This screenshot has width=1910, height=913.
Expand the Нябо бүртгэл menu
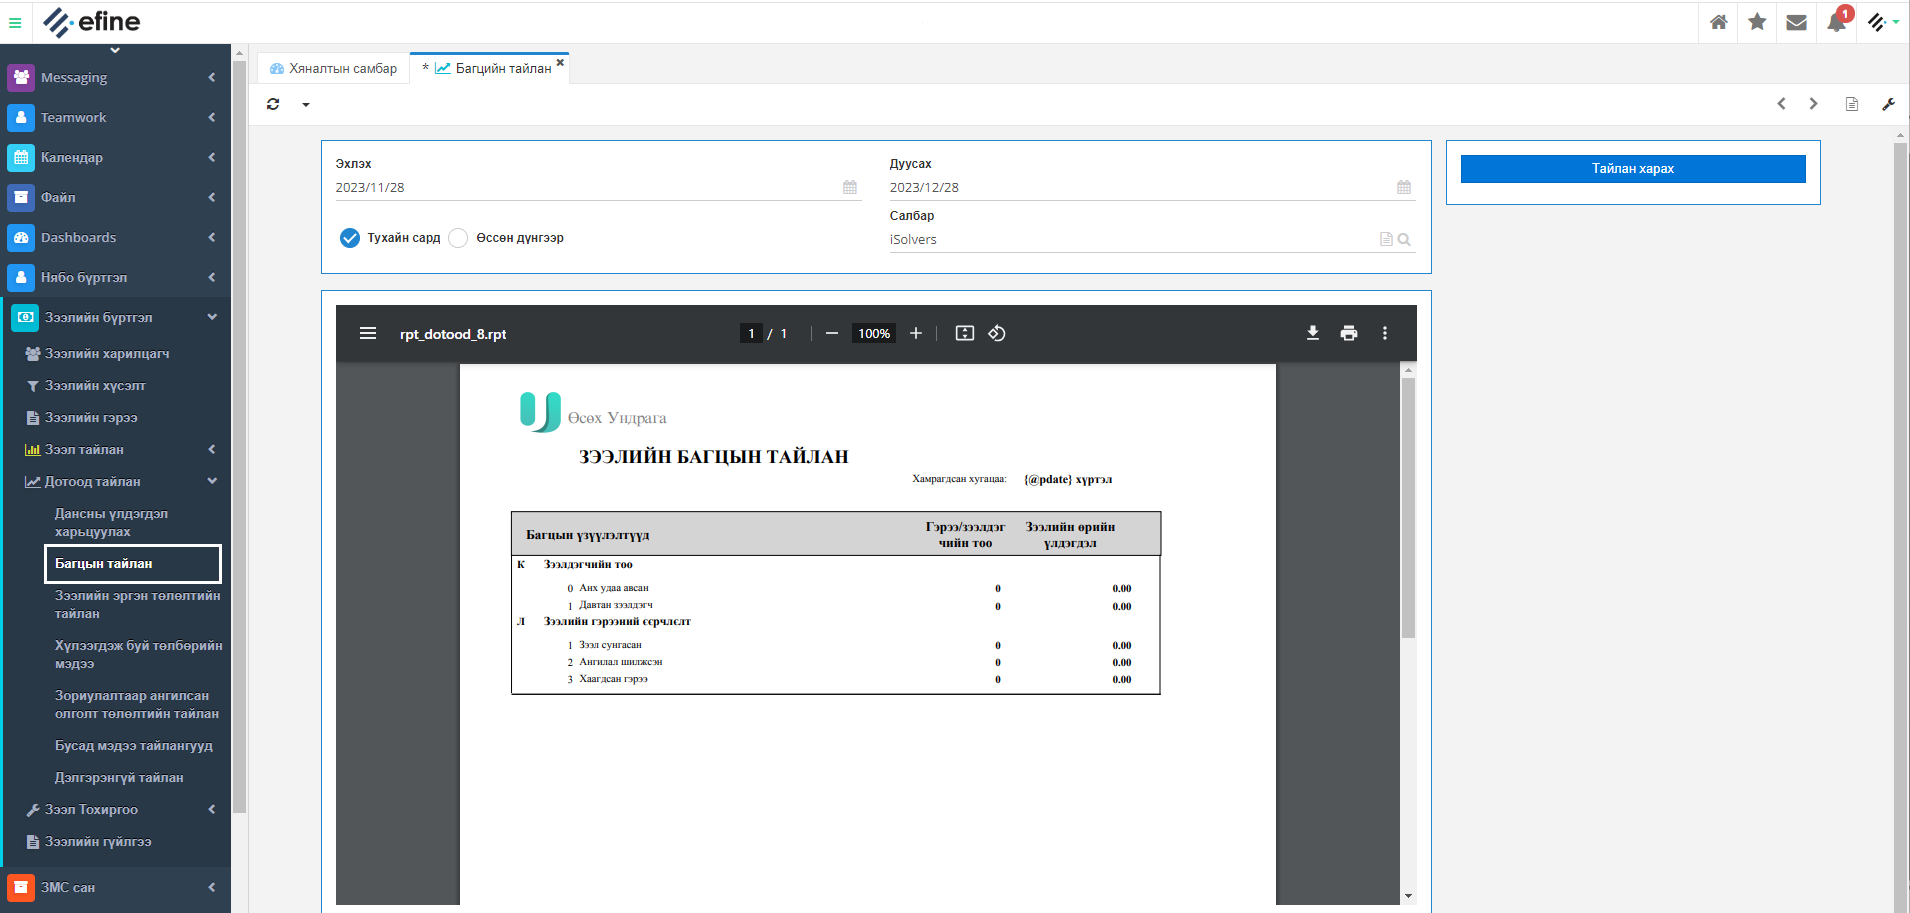(x=212, y=277)
